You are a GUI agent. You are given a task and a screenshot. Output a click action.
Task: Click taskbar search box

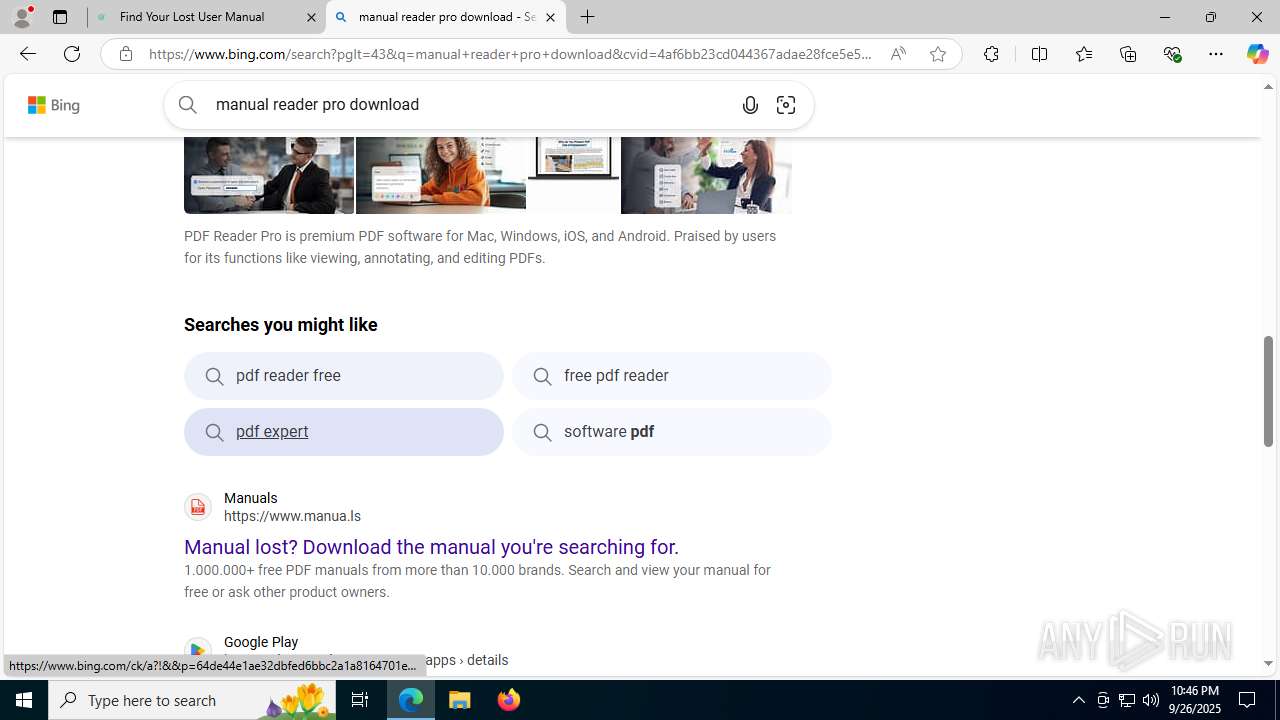coord(191,700)
